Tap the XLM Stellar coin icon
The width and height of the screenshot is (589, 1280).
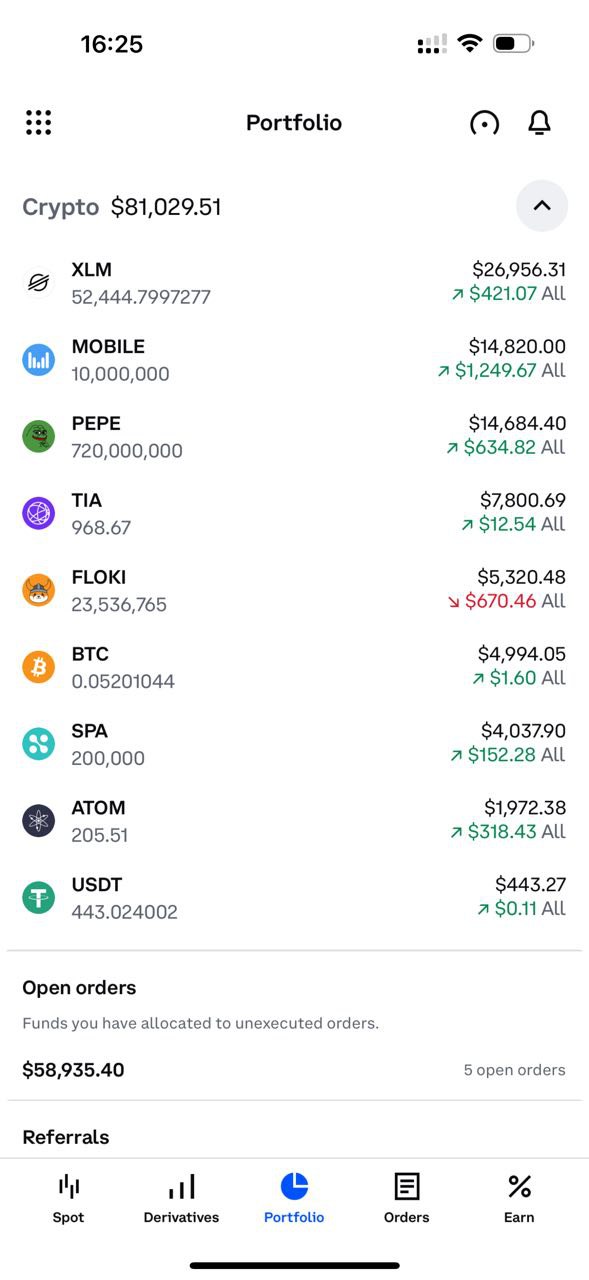point(38,283)
